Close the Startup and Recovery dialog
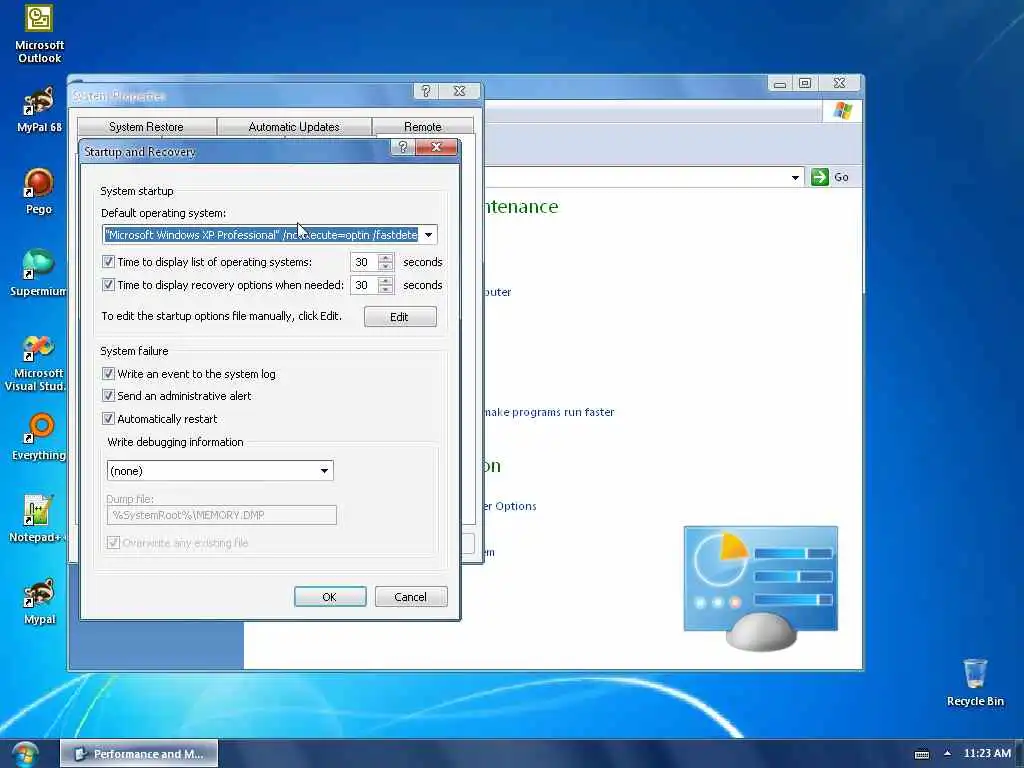This screenshot has width=1024, height=768. tap(436, 147)
